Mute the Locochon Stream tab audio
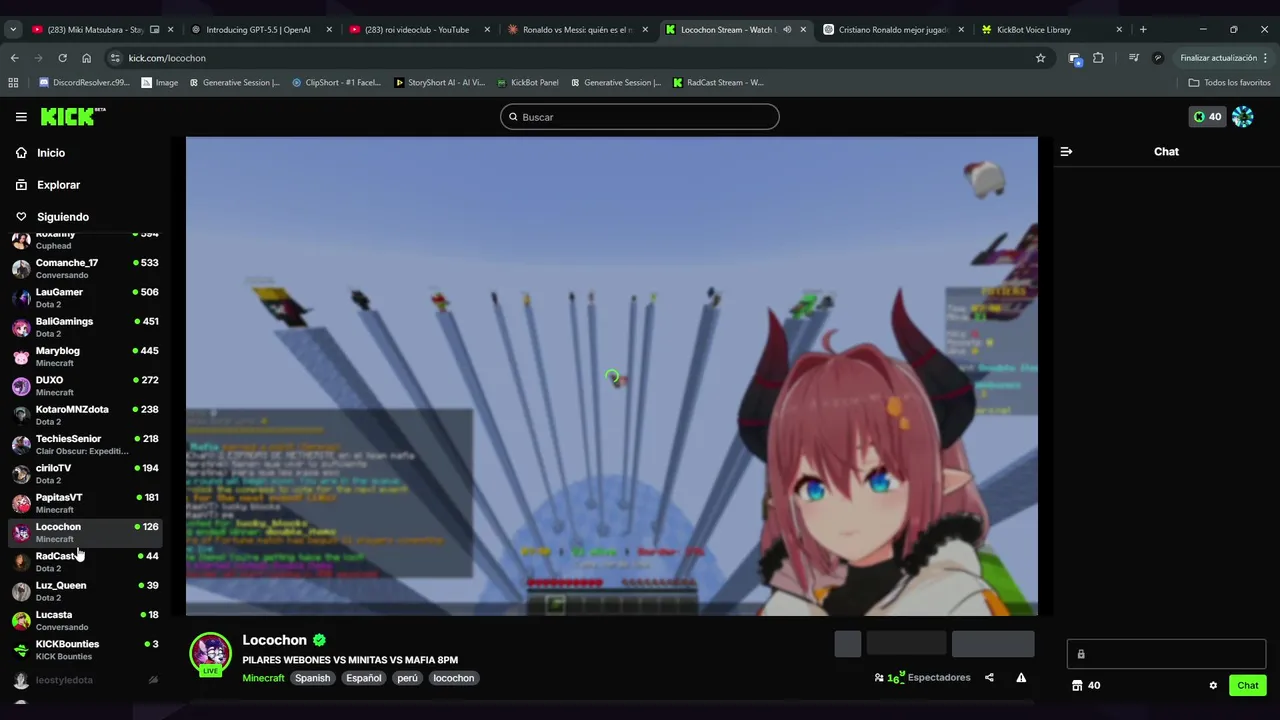The height and width of the screenshot is (720, 1280). (x=787, y=30)
